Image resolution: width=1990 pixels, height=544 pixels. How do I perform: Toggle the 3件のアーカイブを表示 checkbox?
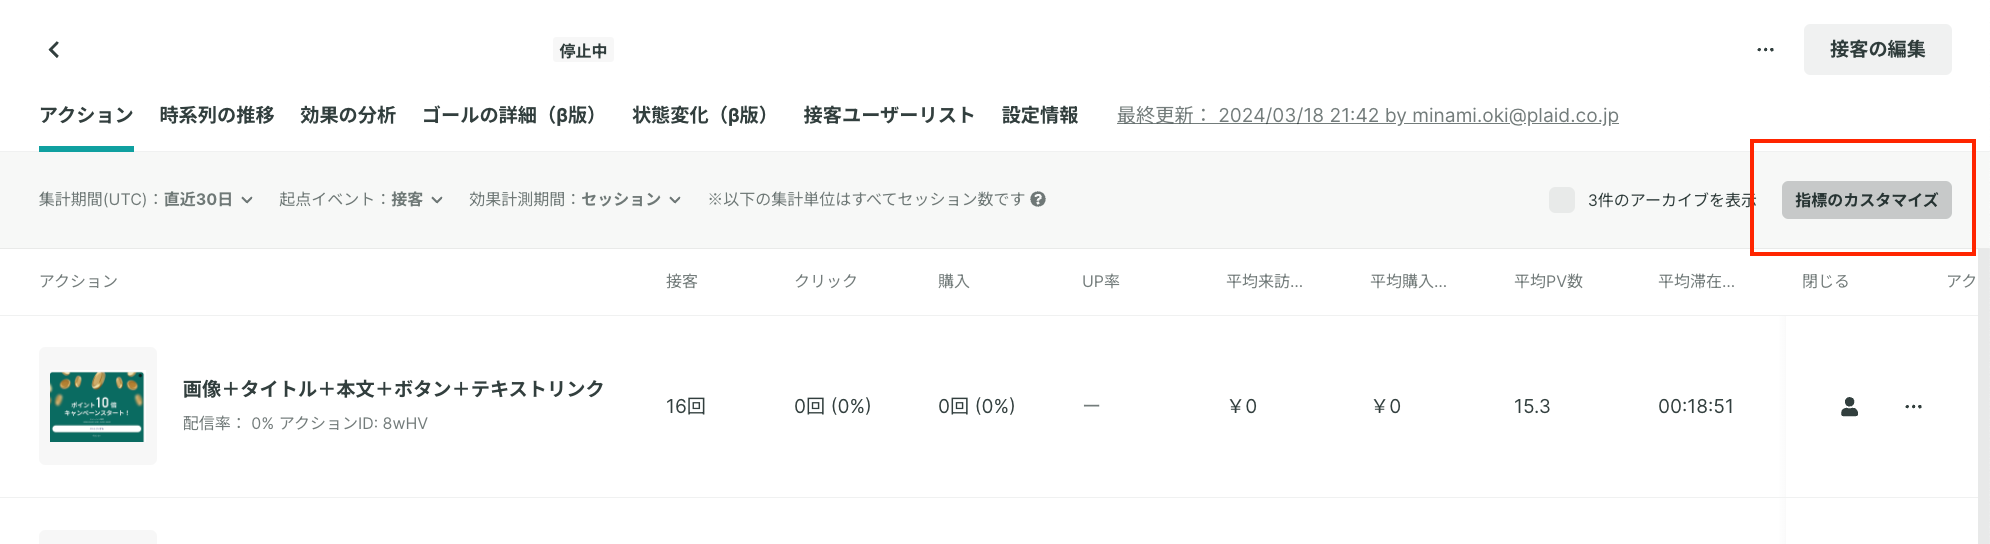(x=1562, y=199)
